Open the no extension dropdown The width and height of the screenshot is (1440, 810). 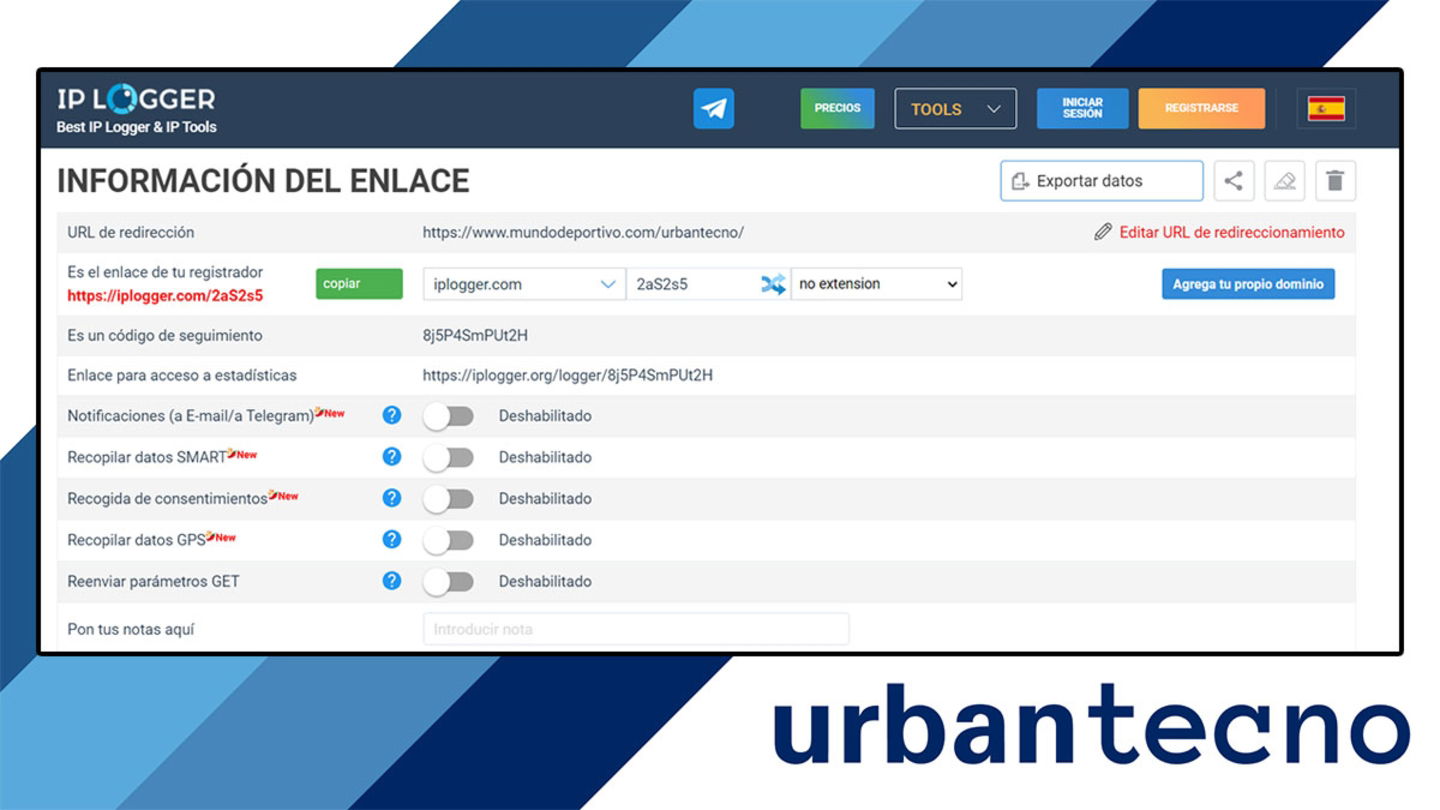click(x=876, y=284)
